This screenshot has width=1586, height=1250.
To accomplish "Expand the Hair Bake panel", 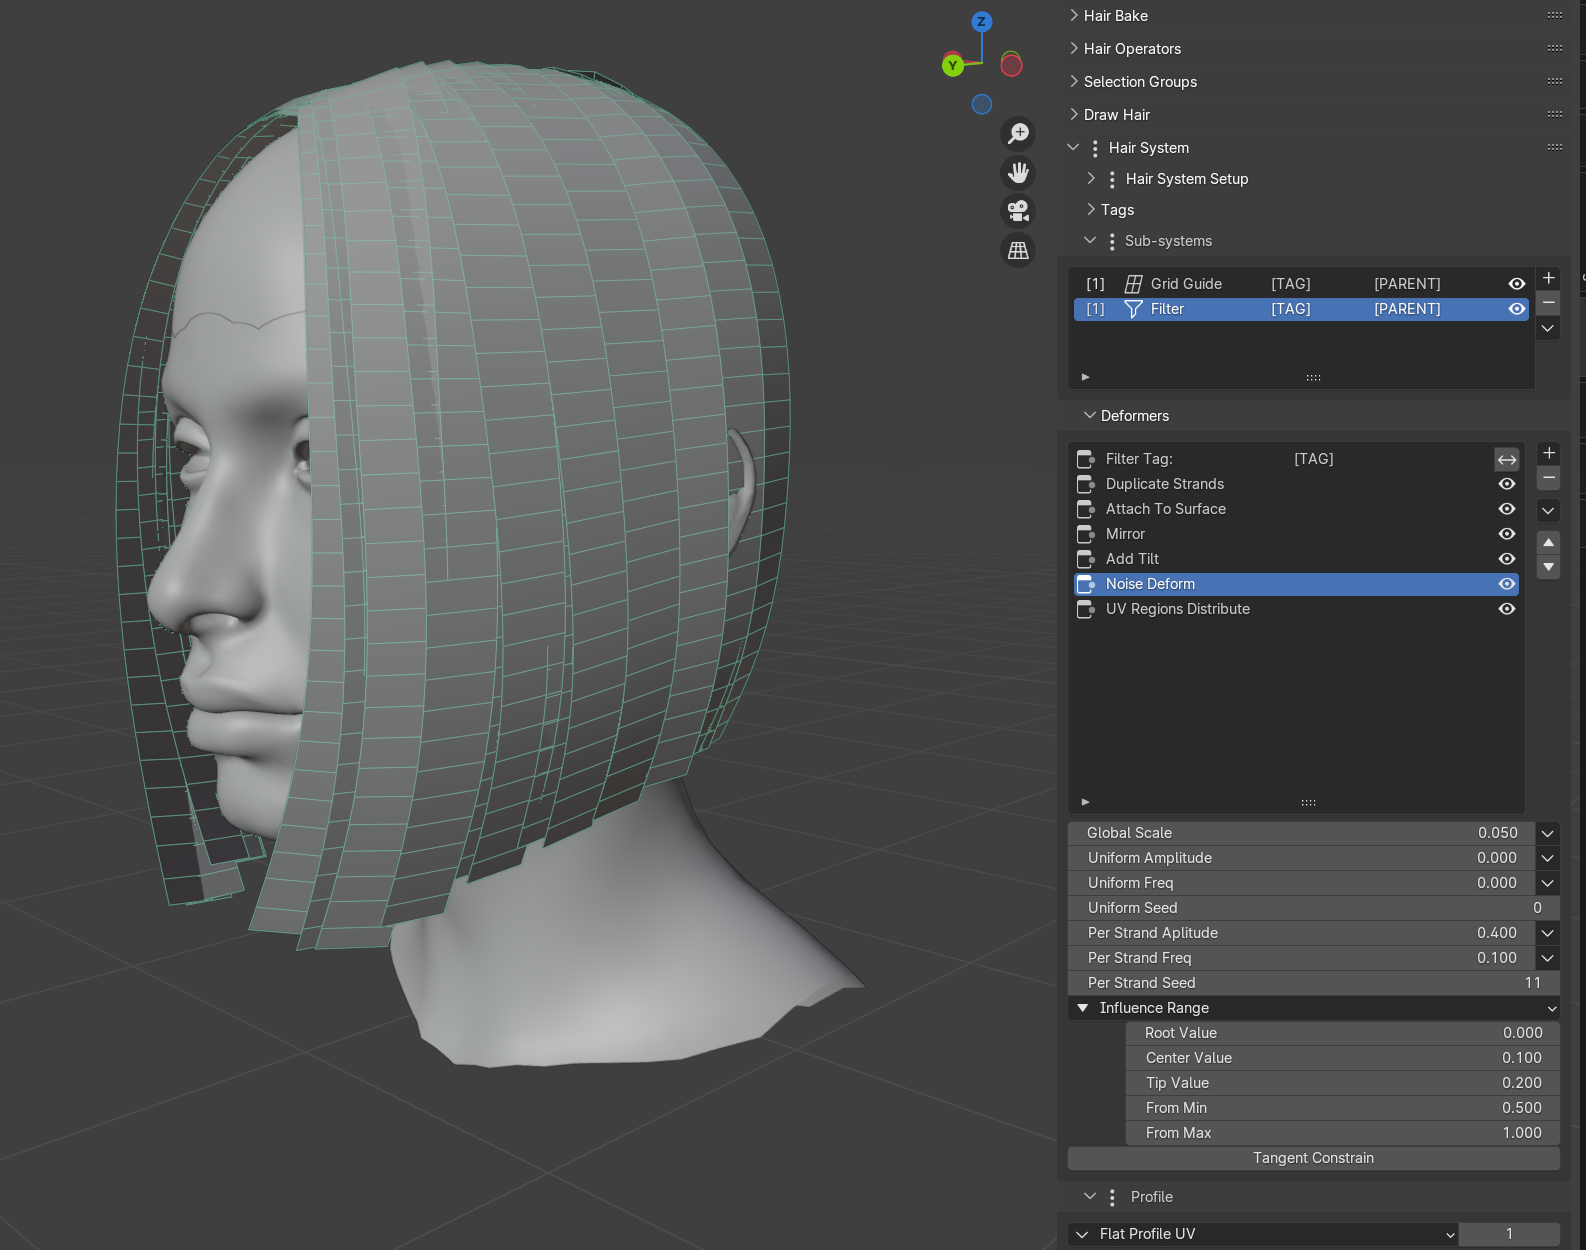I will (x=1116, y=16).
